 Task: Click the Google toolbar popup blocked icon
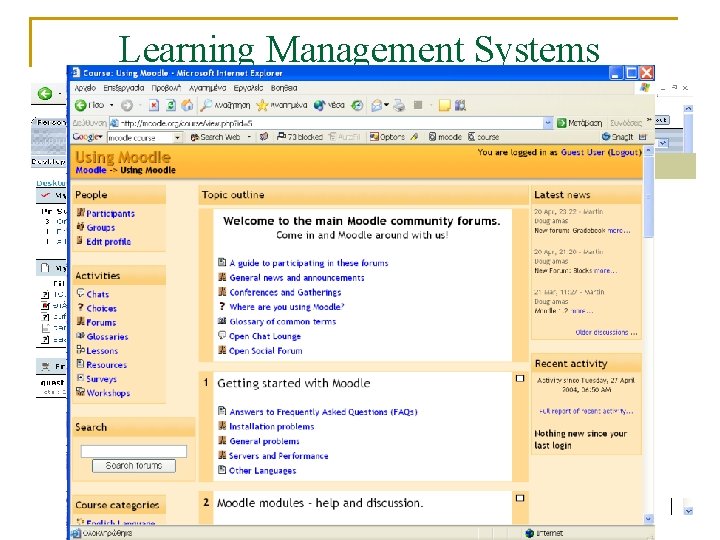pos(281,137)
